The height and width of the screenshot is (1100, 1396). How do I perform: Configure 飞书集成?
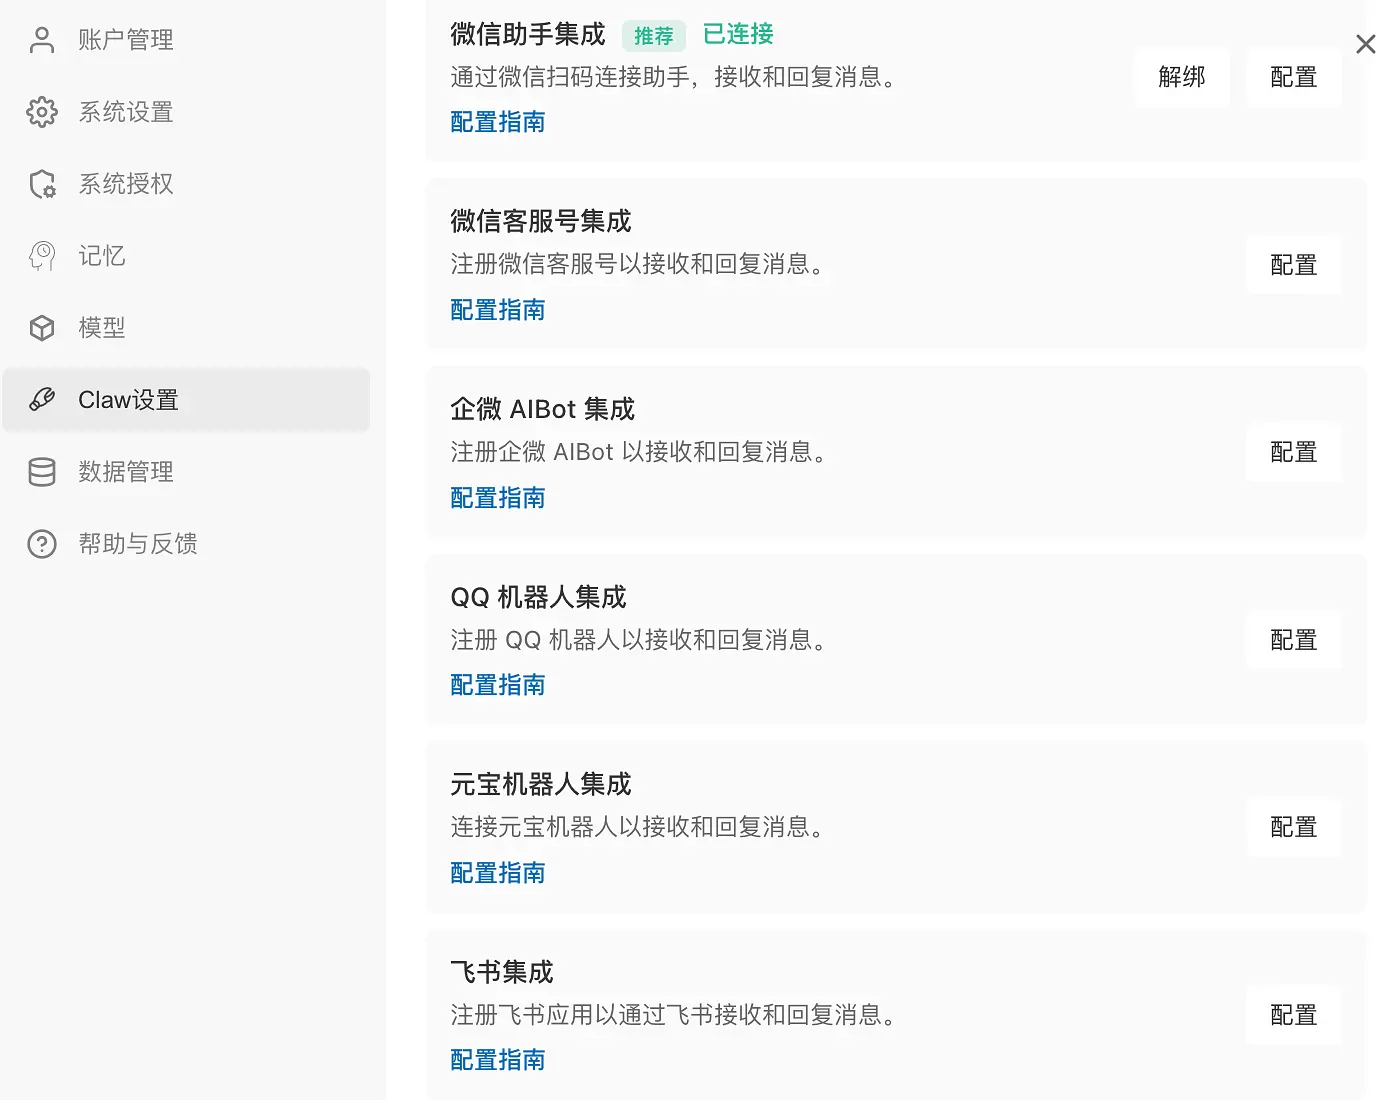(1293, 1015)
